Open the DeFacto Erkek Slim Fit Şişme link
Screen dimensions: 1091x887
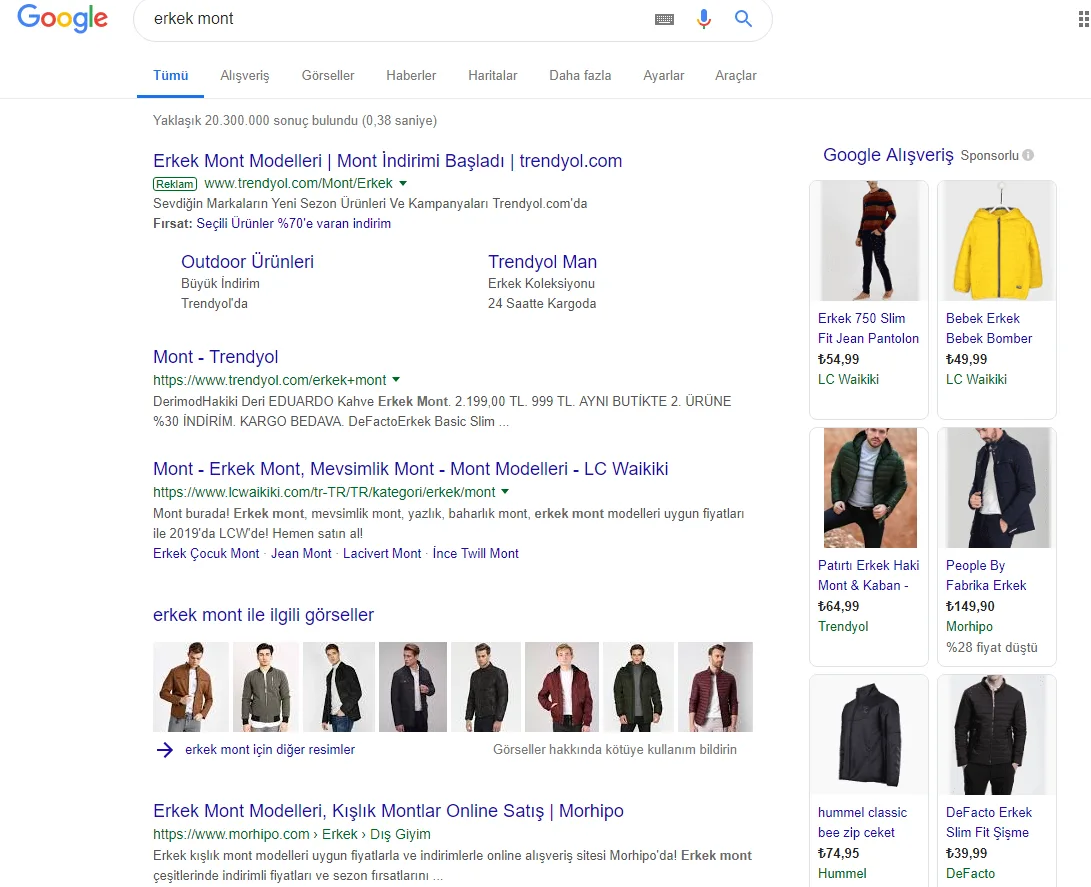[989, 822]
